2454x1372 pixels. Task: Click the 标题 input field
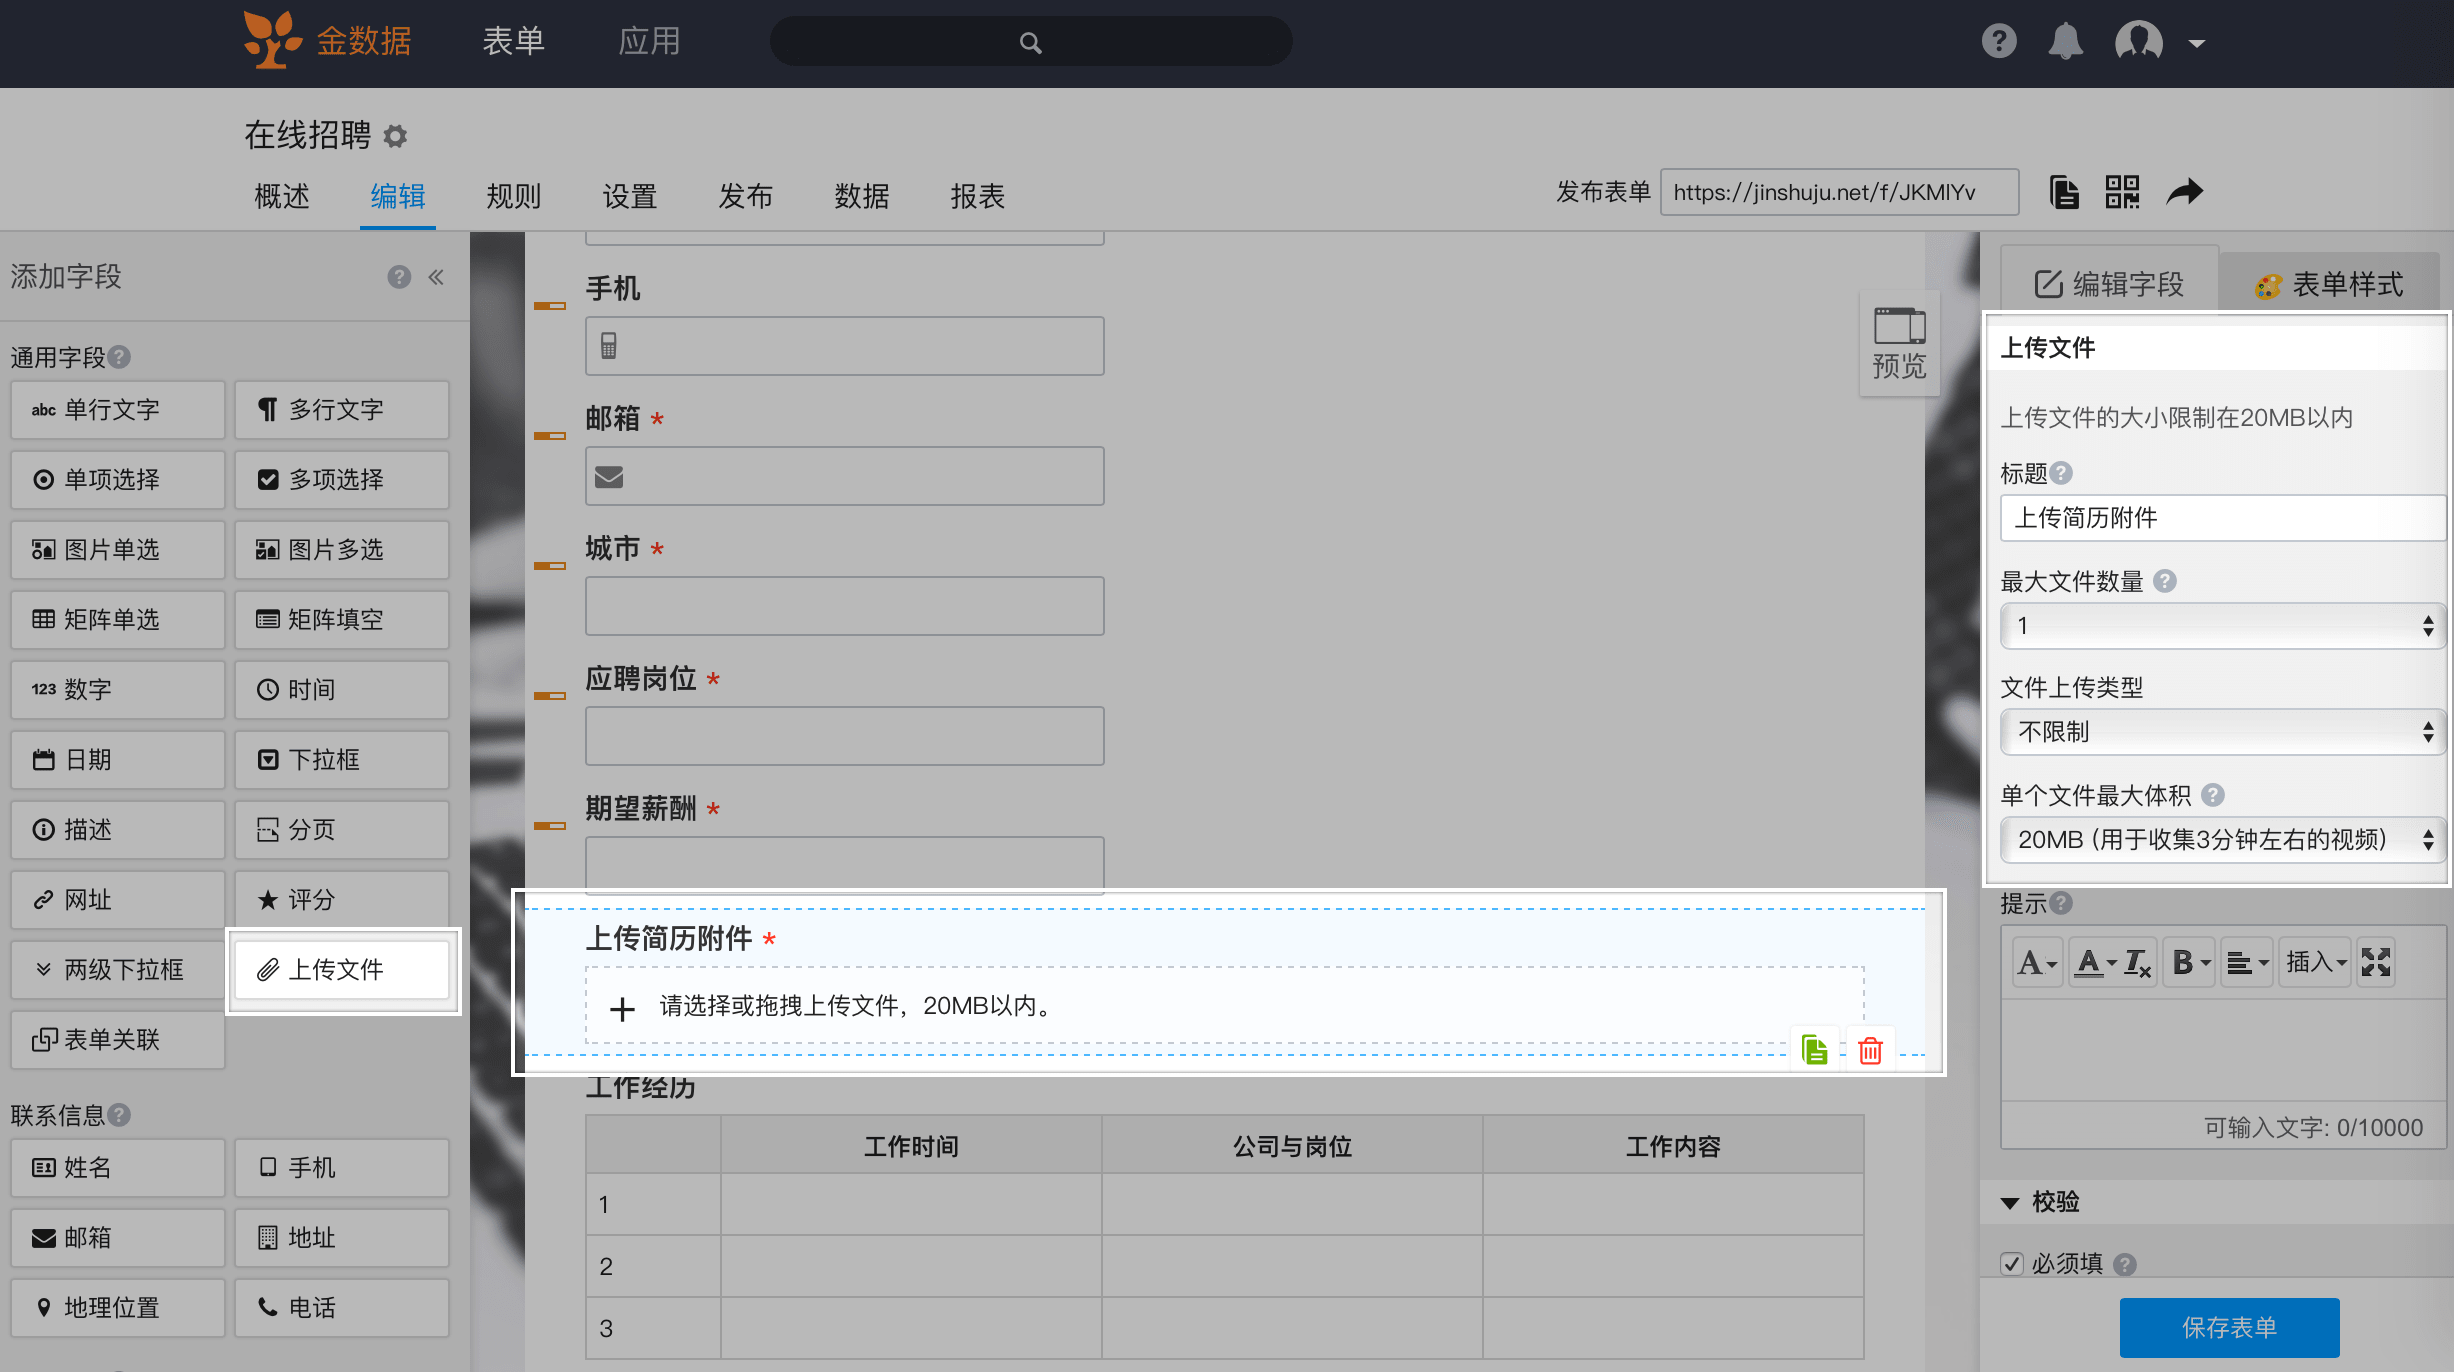coord(2222,518)
